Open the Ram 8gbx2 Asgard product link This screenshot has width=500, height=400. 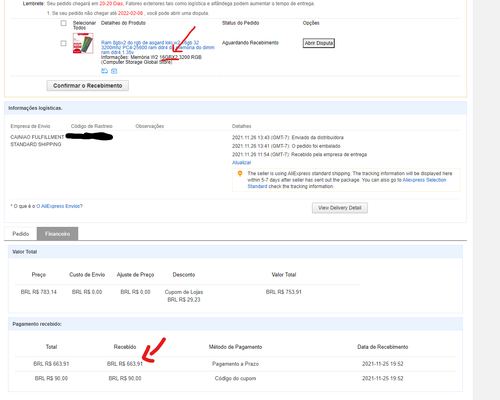click(158, 47)
